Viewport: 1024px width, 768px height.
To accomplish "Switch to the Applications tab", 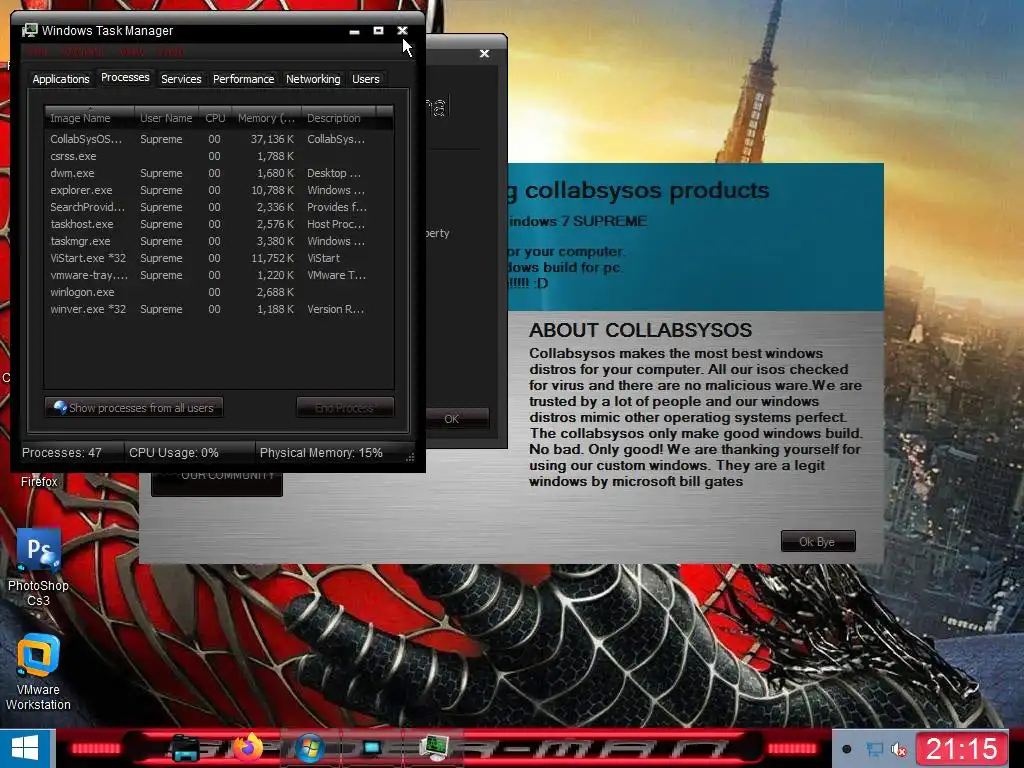I will pos(61,79).
